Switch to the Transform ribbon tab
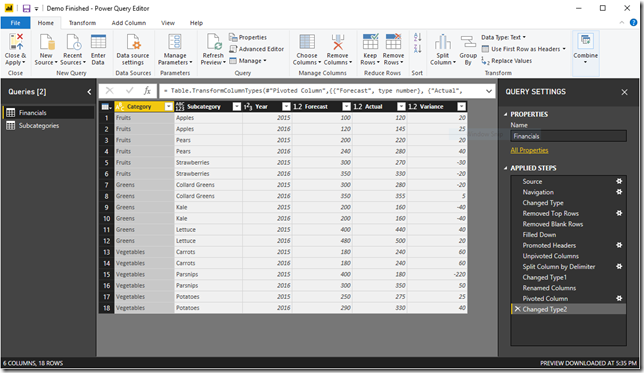The height and width of the screenshot is (373, 644). (82, 23)
